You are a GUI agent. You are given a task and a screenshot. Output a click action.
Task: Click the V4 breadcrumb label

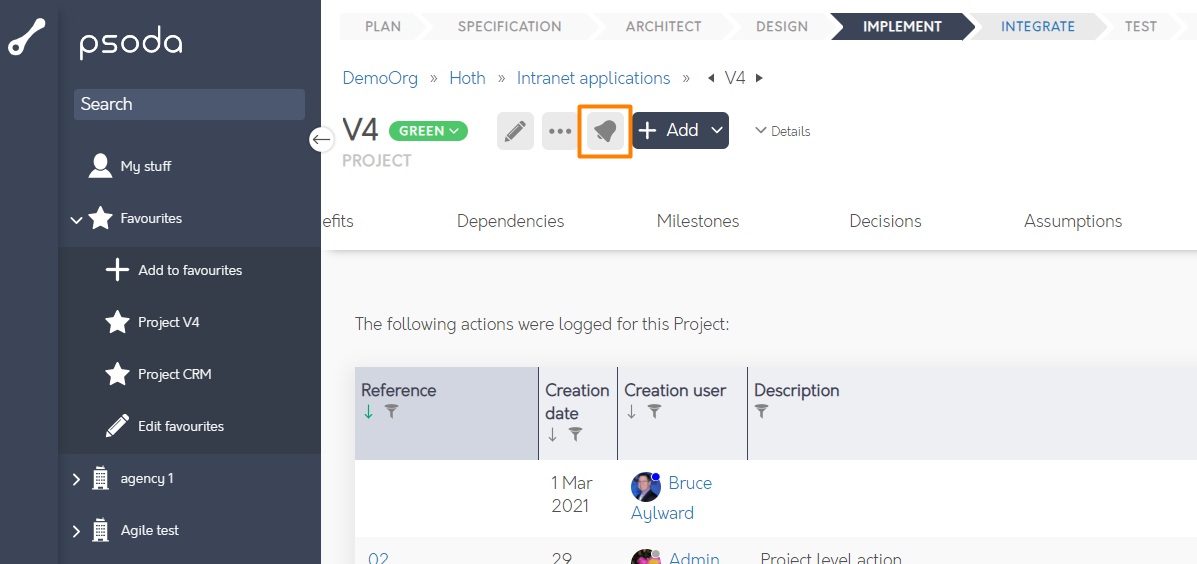click(x=735, y=78)
